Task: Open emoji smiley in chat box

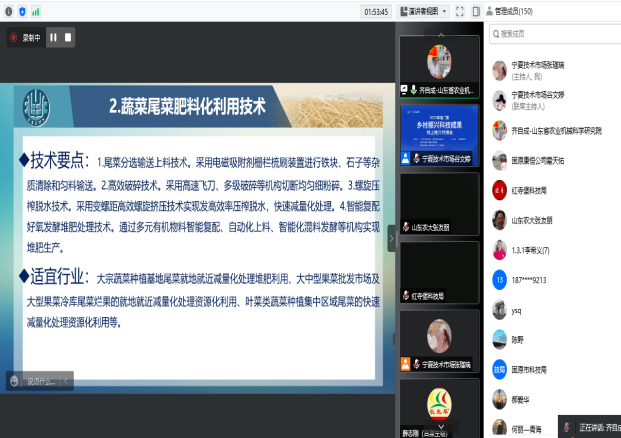Action: click(14, 381)
